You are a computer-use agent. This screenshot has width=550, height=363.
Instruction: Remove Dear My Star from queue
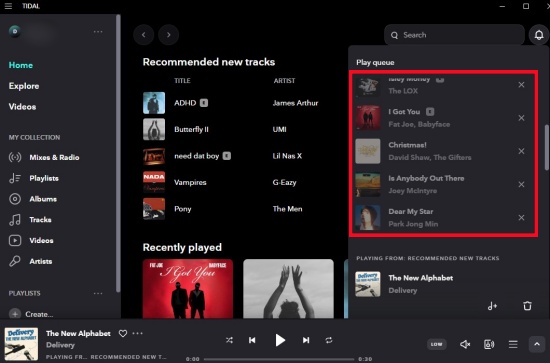[x=521, y=217]
